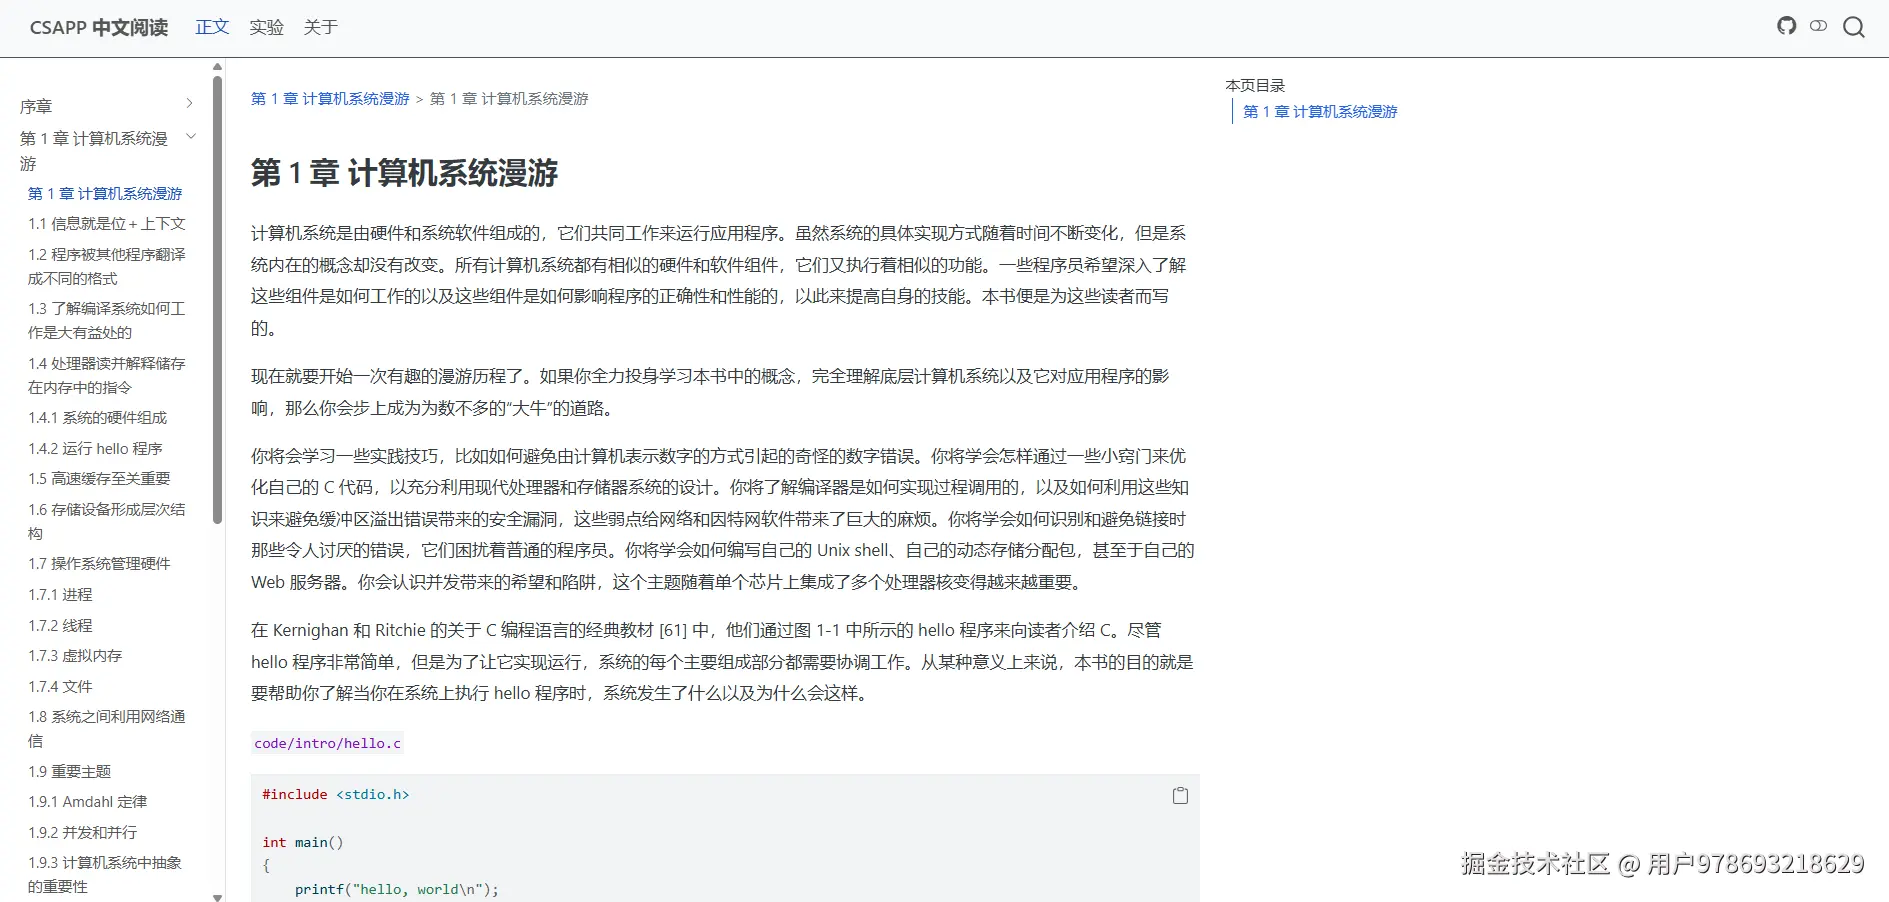The width and height of the screenshot is (1889, 902).
Task: Click the page heading 第 1 章 计算机系统漫游
Action: [405, 173]
